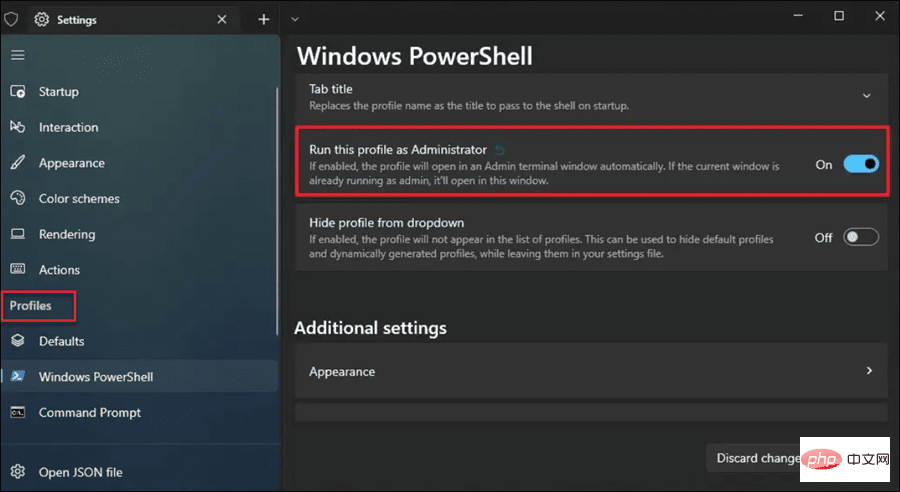Select Windows PowerShell profile in sidebar
This screenshot has width=900, height=492.
[139, 377]
